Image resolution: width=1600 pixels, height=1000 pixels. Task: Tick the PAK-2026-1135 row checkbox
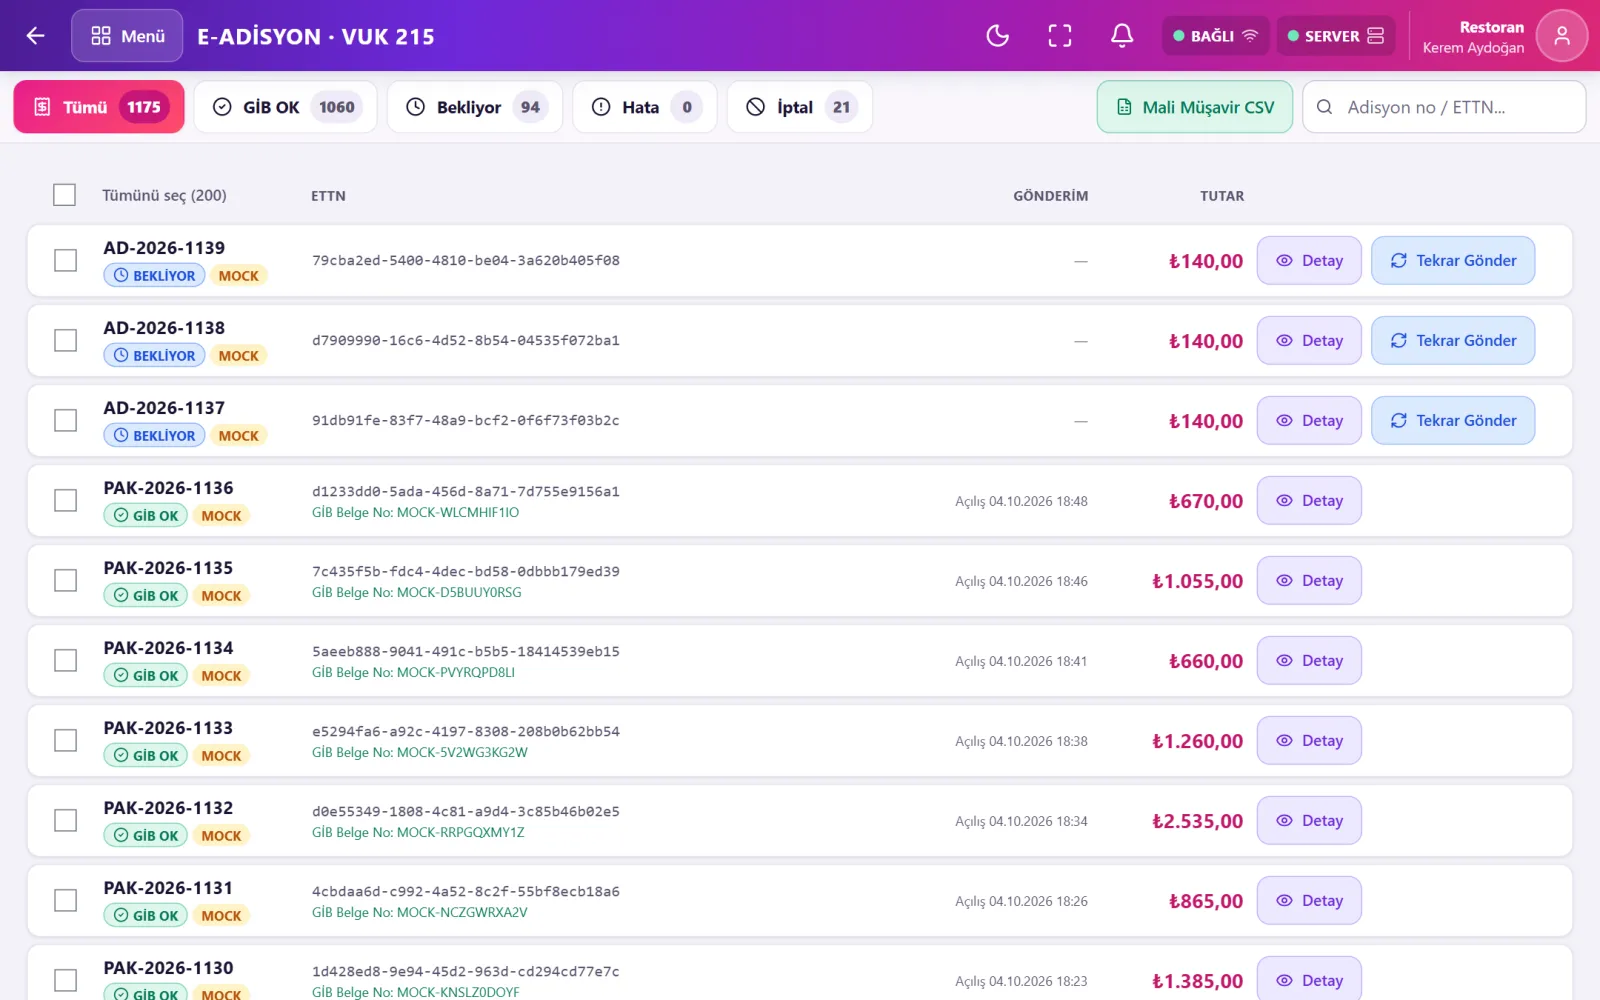pyautogui.click(x=65, y=580)
